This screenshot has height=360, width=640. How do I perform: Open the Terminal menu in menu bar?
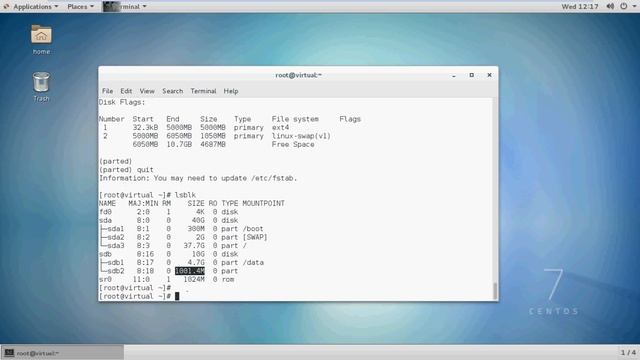(203, 91)
